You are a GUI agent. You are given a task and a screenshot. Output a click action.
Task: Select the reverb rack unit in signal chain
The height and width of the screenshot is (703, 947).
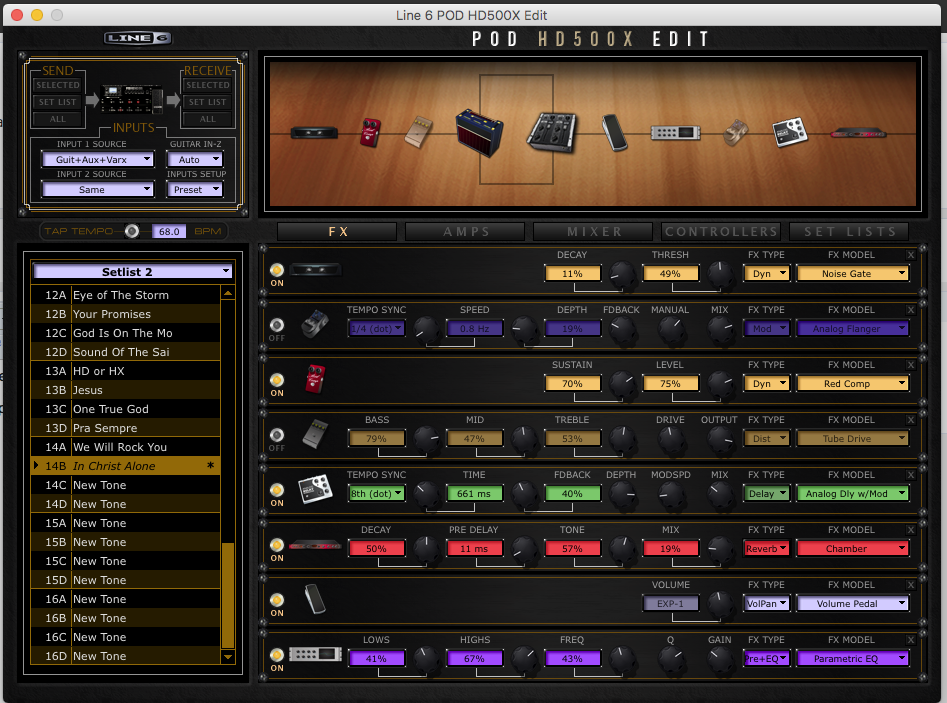click(857, 132)
